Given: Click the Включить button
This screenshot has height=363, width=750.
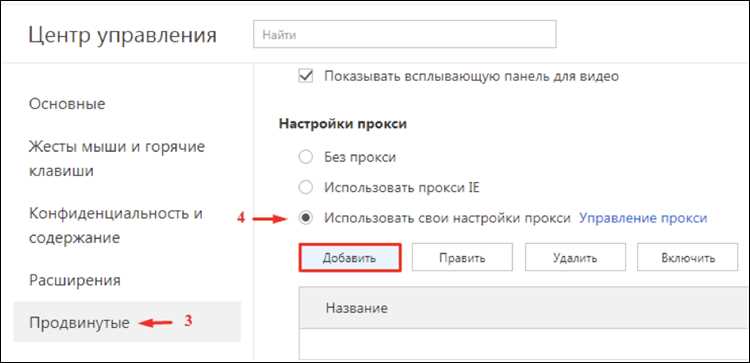Looking at the screenshot, I should (688, 258).
